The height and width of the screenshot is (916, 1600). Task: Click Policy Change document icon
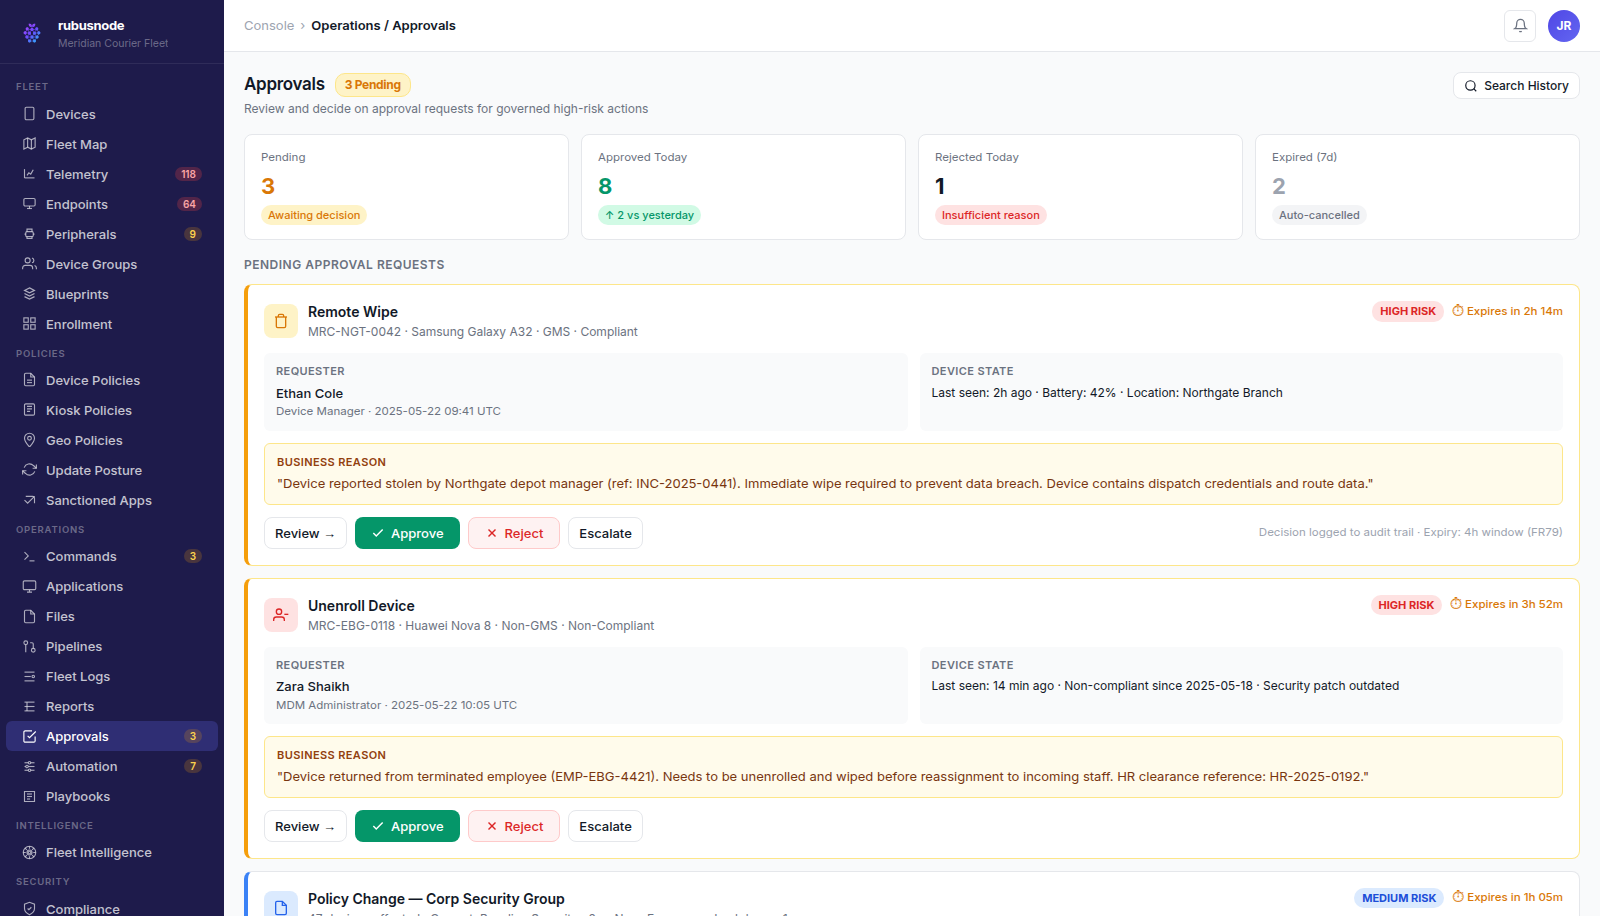point(281,906)
